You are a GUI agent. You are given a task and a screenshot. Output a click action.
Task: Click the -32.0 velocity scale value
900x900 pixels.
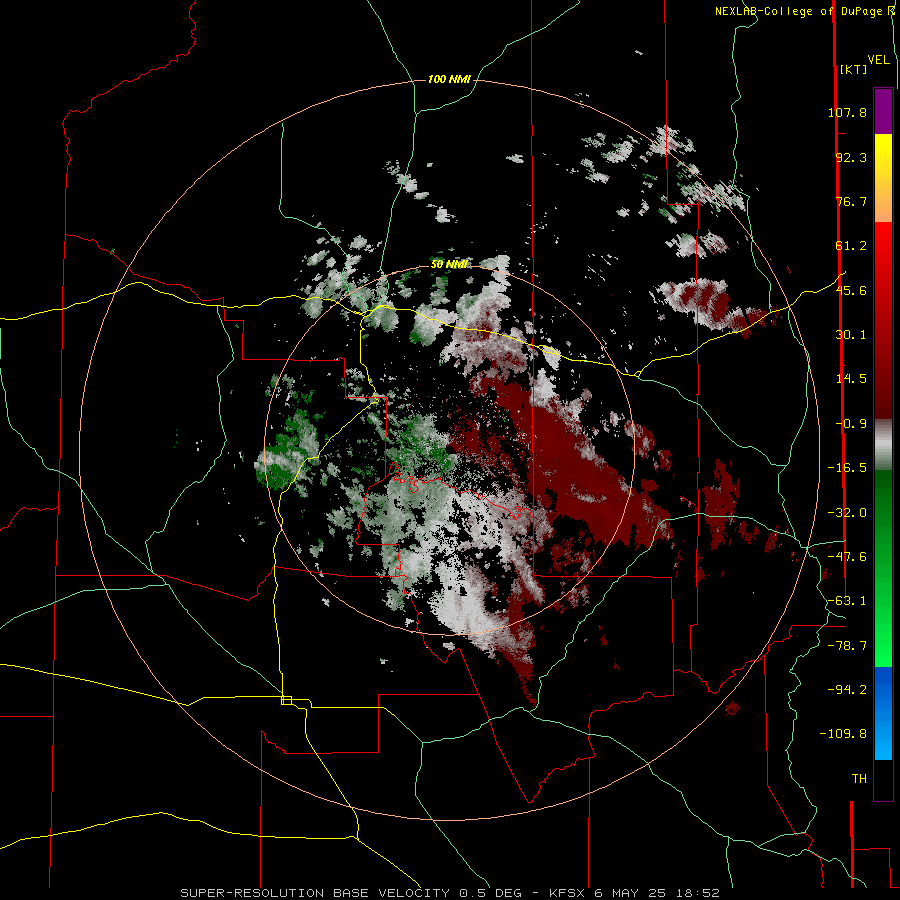point(847,513)
